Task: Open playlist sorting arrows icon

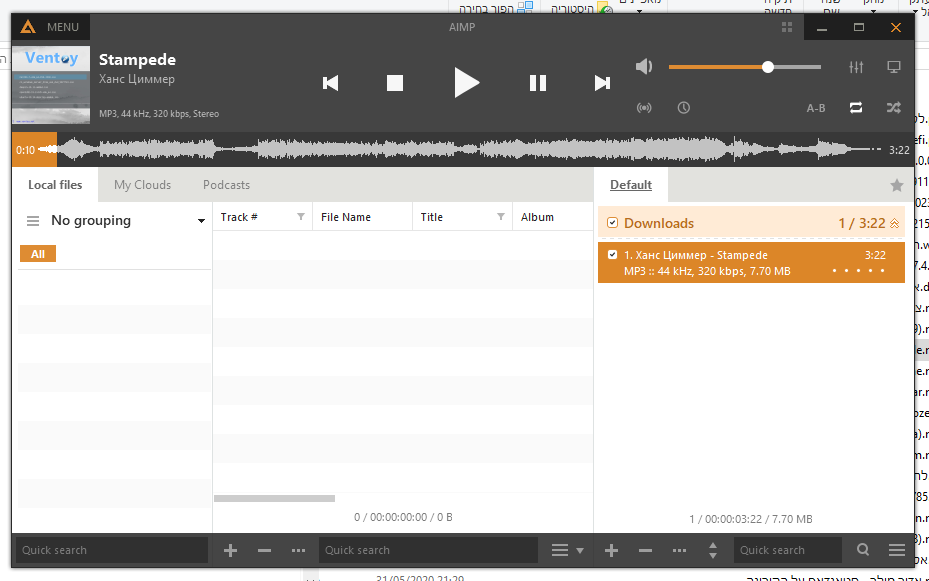Action: point(713,551)
